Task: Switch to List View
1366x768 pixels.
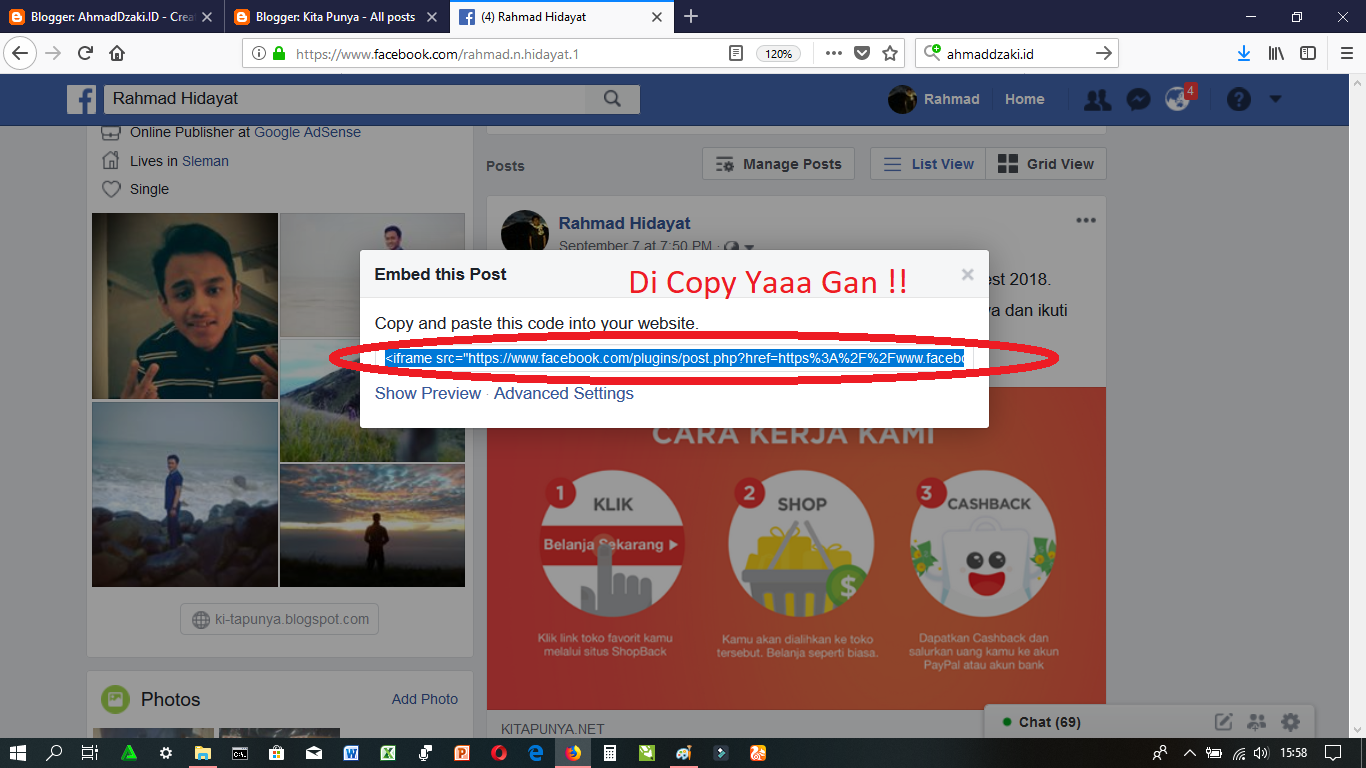Action: pos(928,164)
